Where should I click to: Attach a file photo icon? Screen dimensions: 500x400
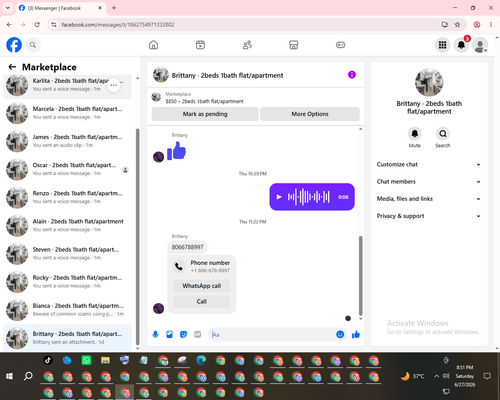click(x=169, y=334)
